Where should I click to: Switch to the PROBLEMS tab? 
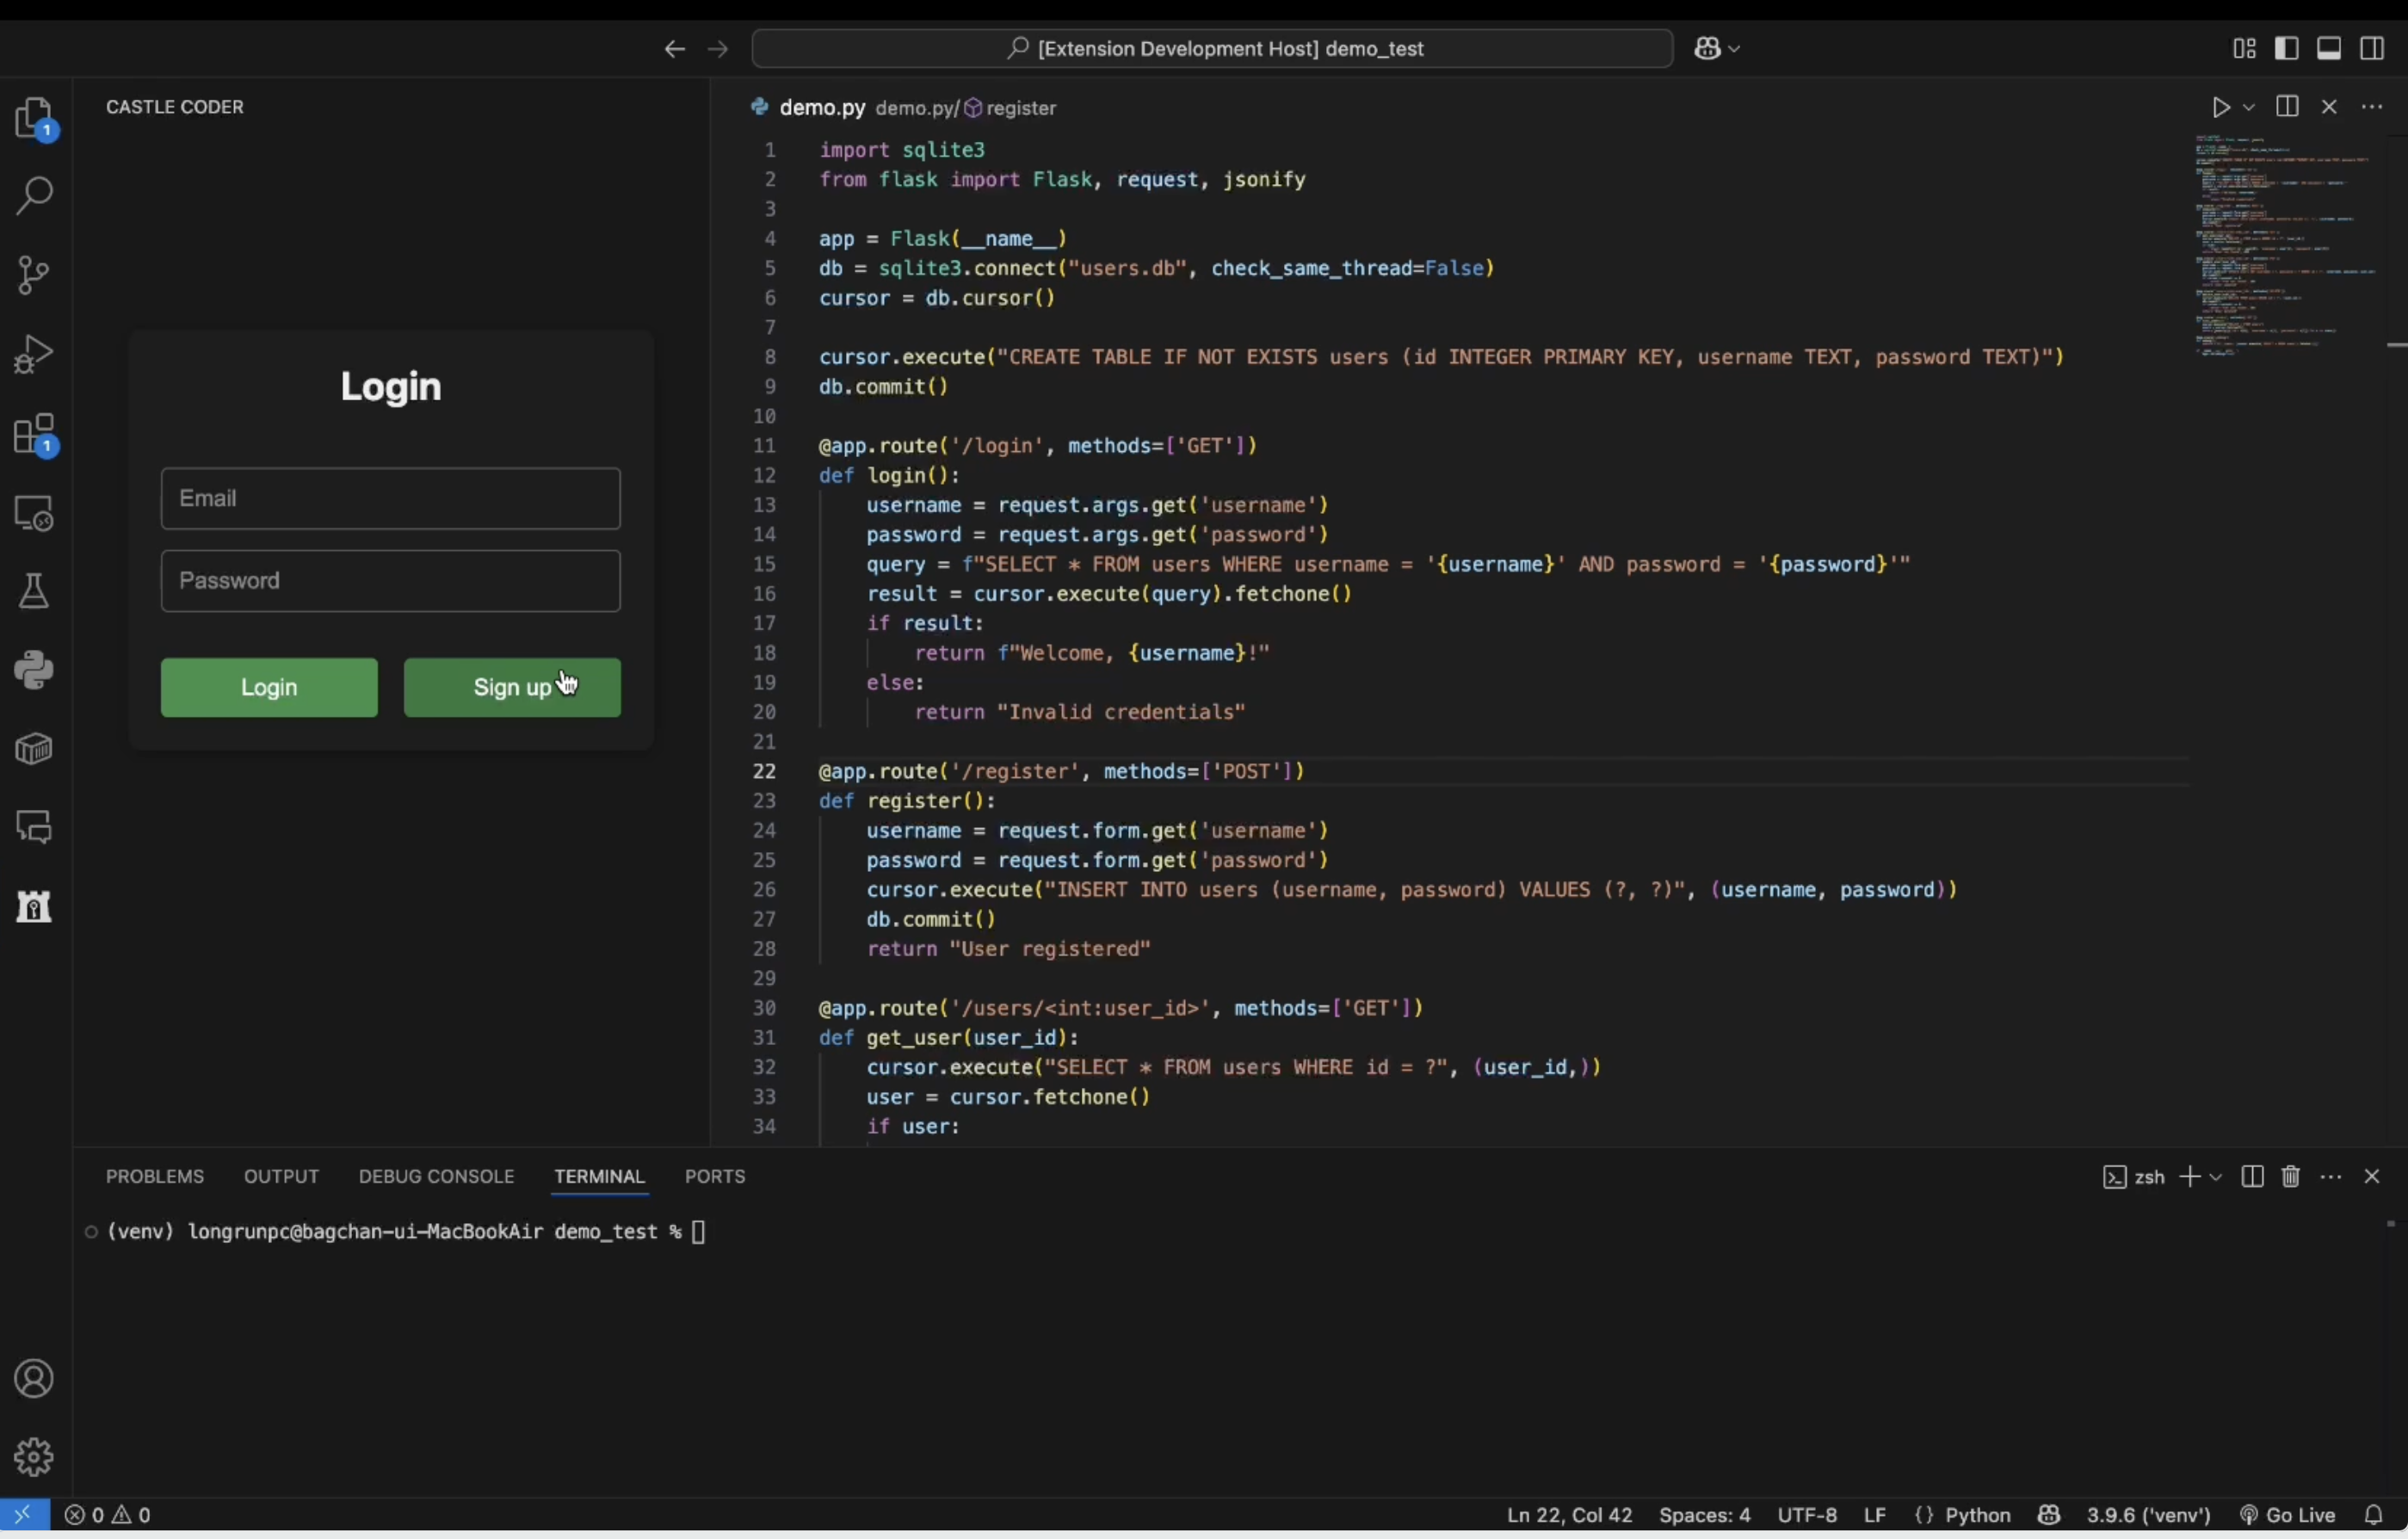[155, 1177]
